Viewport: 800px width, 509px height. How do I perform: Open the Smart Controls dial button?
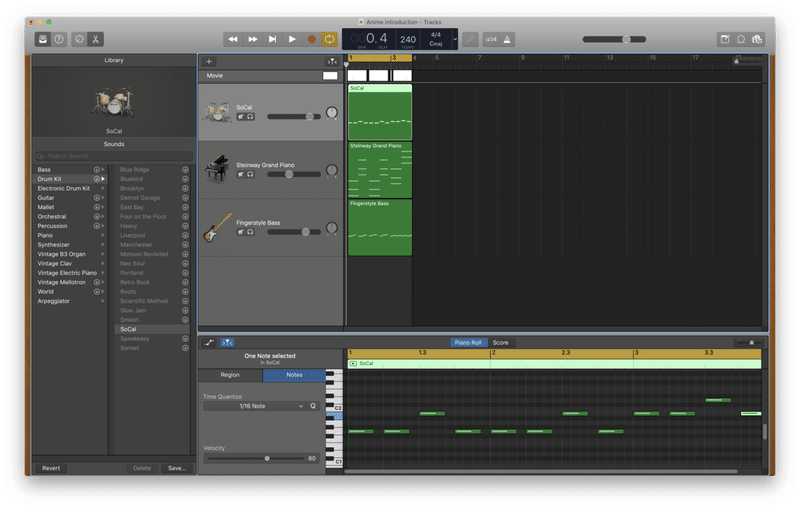79,39
